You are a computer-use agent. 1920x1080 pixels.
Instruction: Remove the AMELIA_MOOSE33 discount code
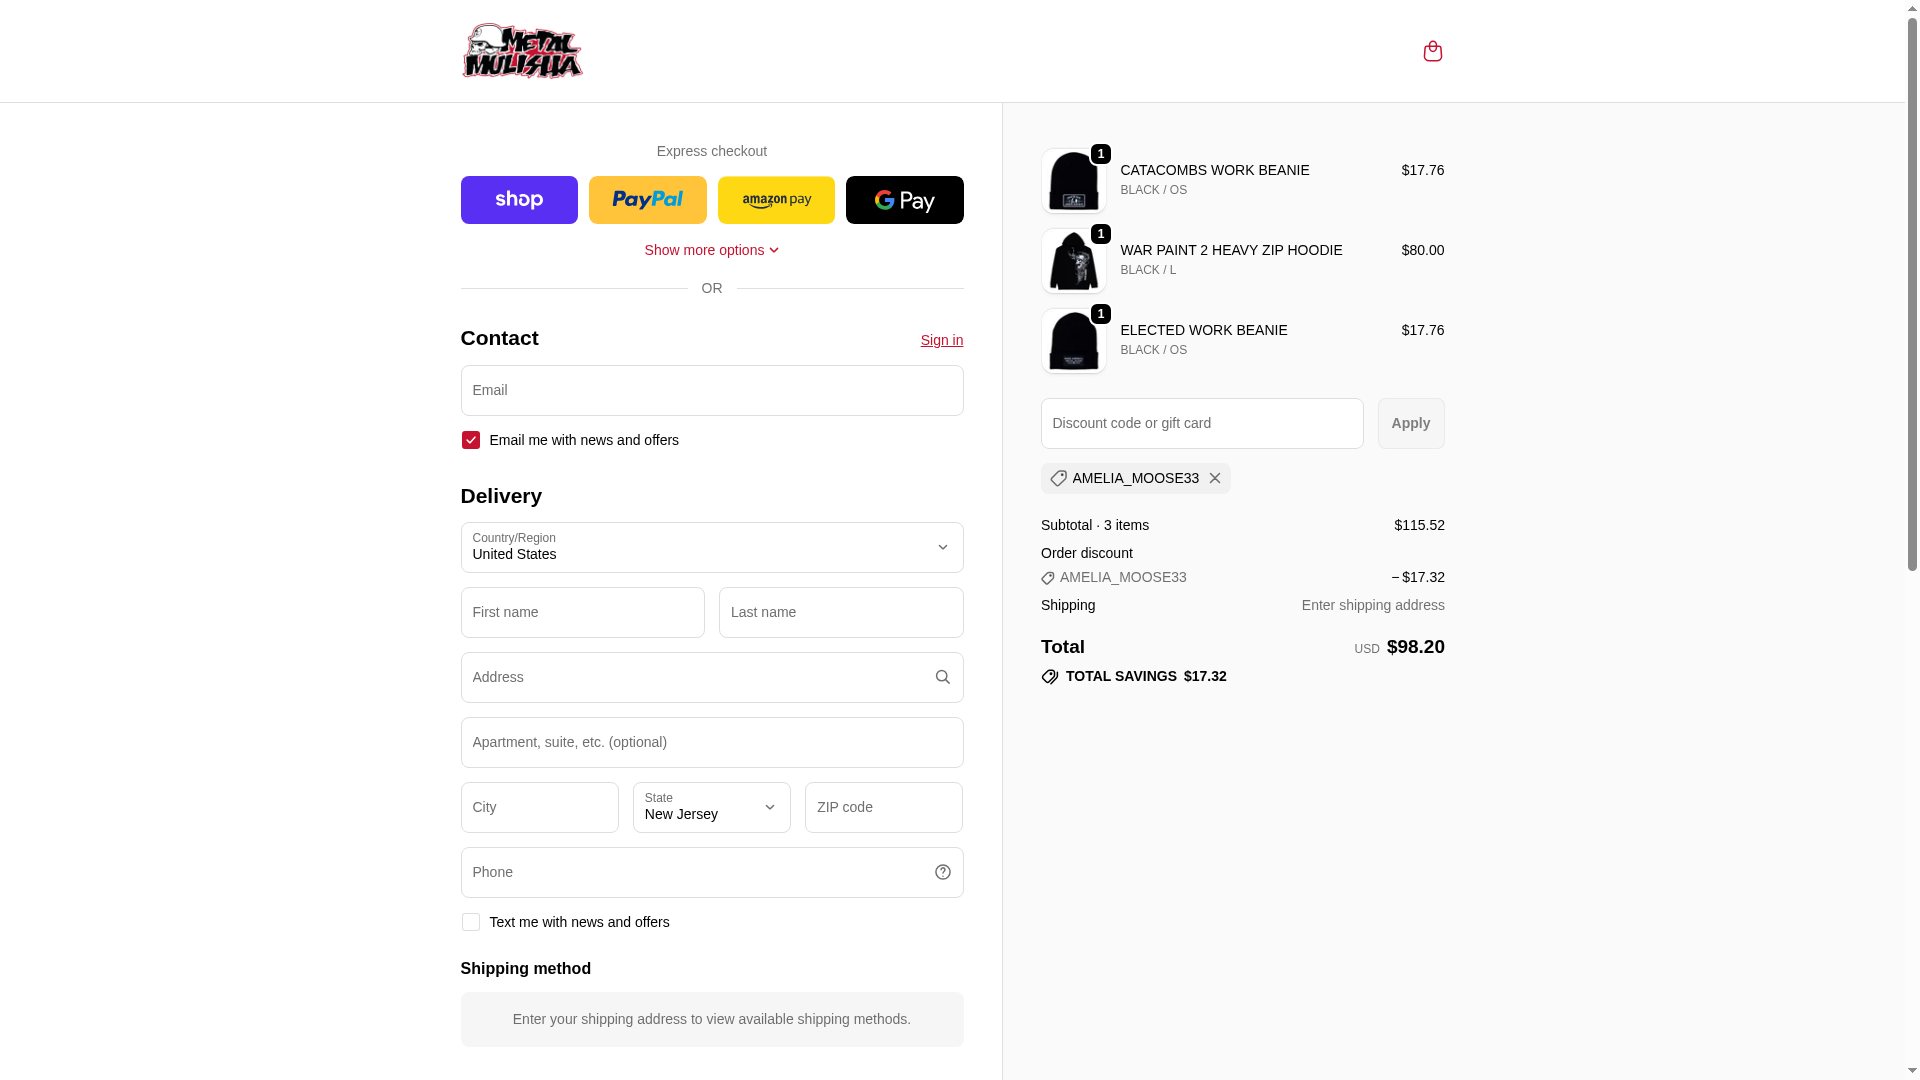click(x=1214, y=478)
